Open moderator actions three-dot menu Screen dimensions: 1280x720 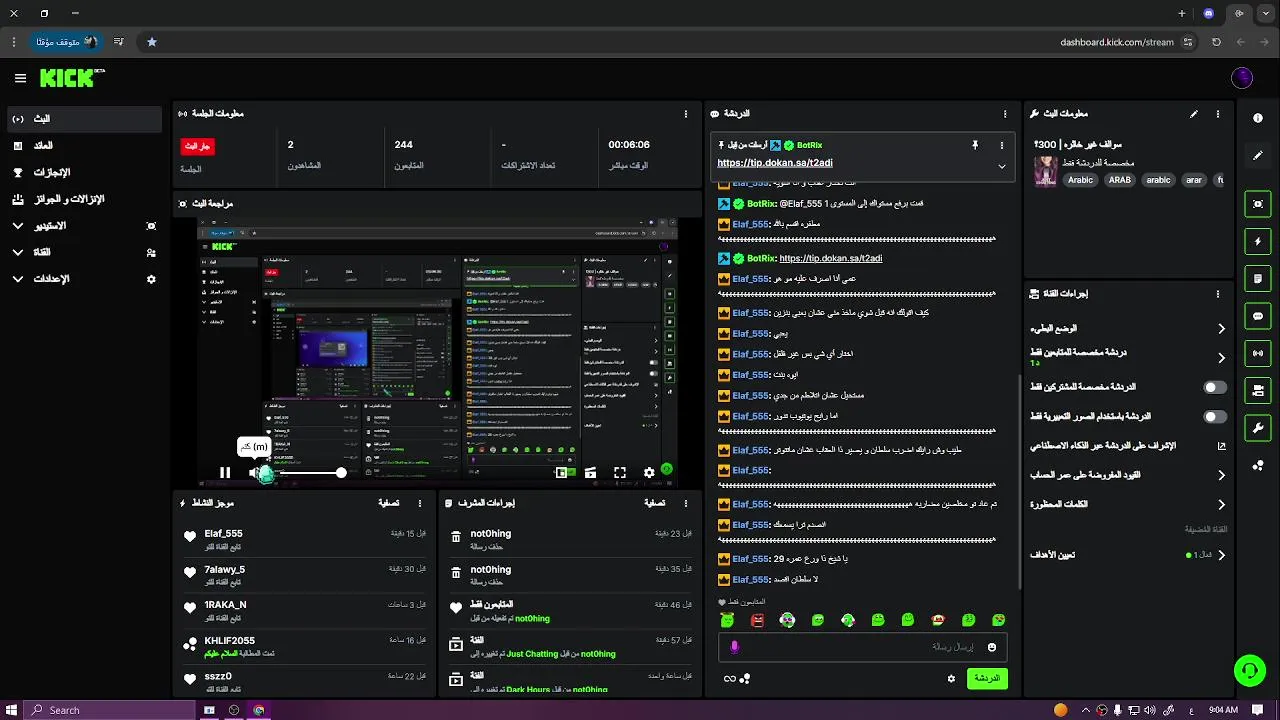click(x=685, y=503)
